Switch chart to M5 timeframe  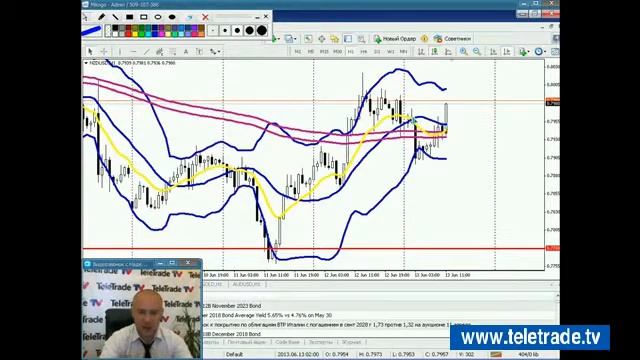[x=311, y=51]
